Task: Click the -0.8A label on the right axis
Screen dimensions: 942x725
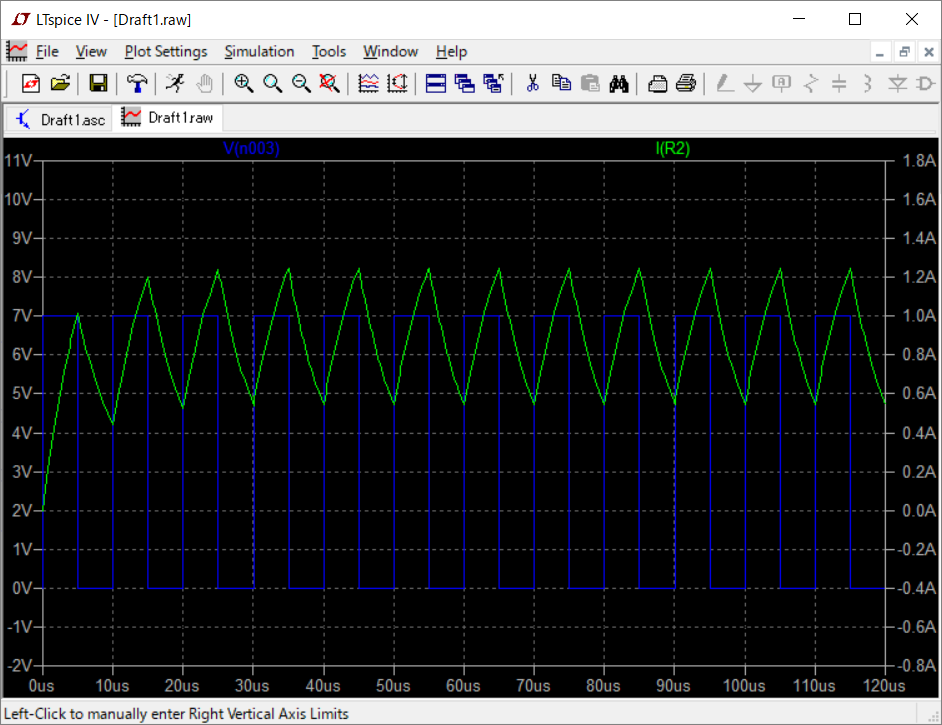Action: tap(917, 666)
